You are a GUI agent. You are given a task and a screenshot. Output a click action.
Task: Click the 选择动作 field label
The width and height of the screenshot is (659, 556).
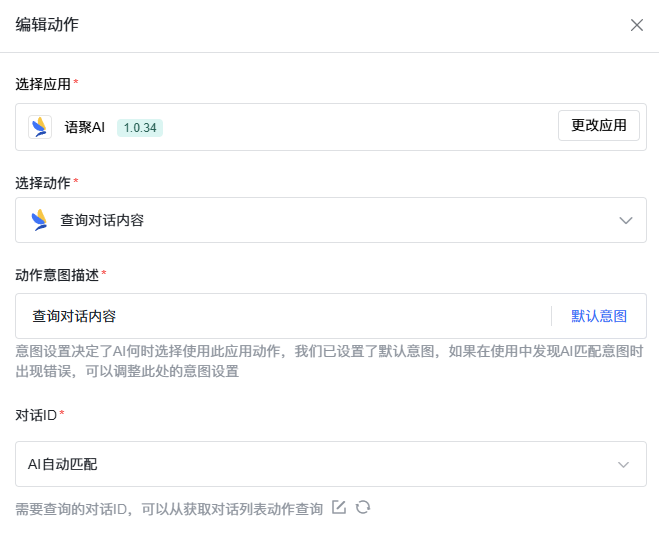tap(43, 183)
